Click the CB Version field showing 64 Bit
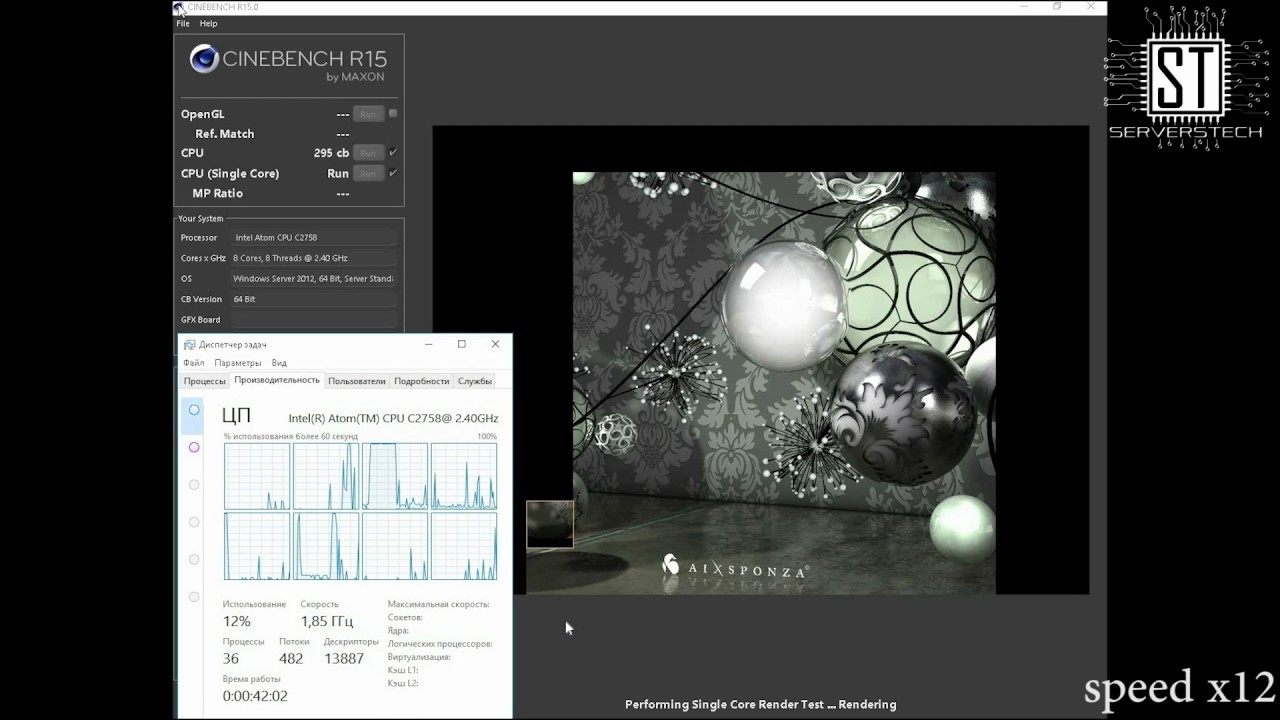 [314, 299]
